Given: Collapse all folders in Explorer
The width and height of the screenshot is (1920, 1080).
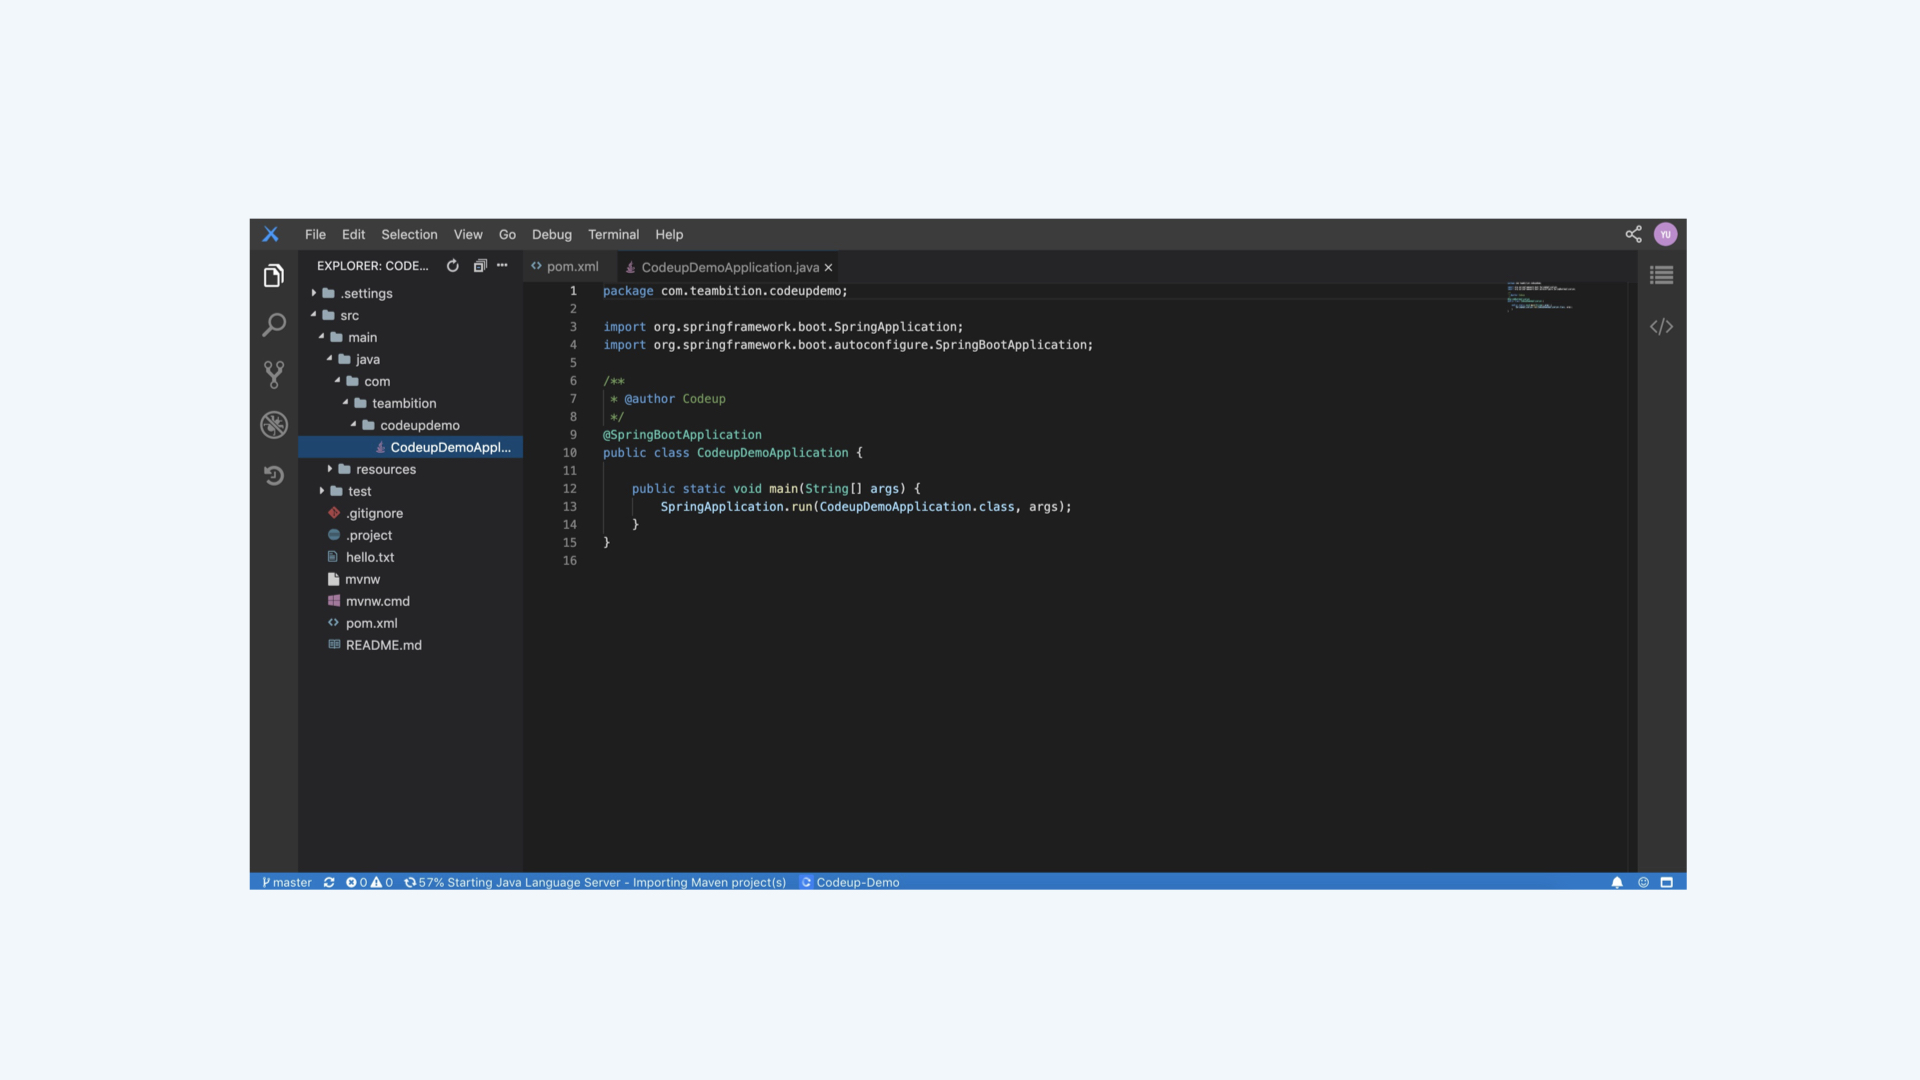Looking at the screenshot, I should click(x=480, y=266).
